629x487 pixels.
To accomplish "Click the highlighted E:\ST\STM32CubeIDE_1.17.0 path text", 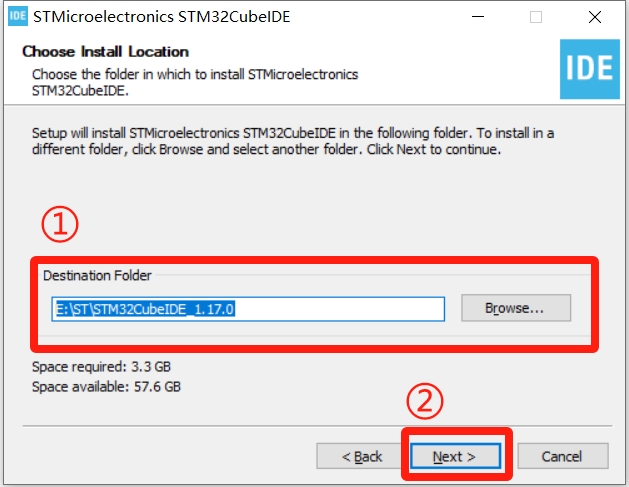I will pyautogui.click(x=145, y=309).
